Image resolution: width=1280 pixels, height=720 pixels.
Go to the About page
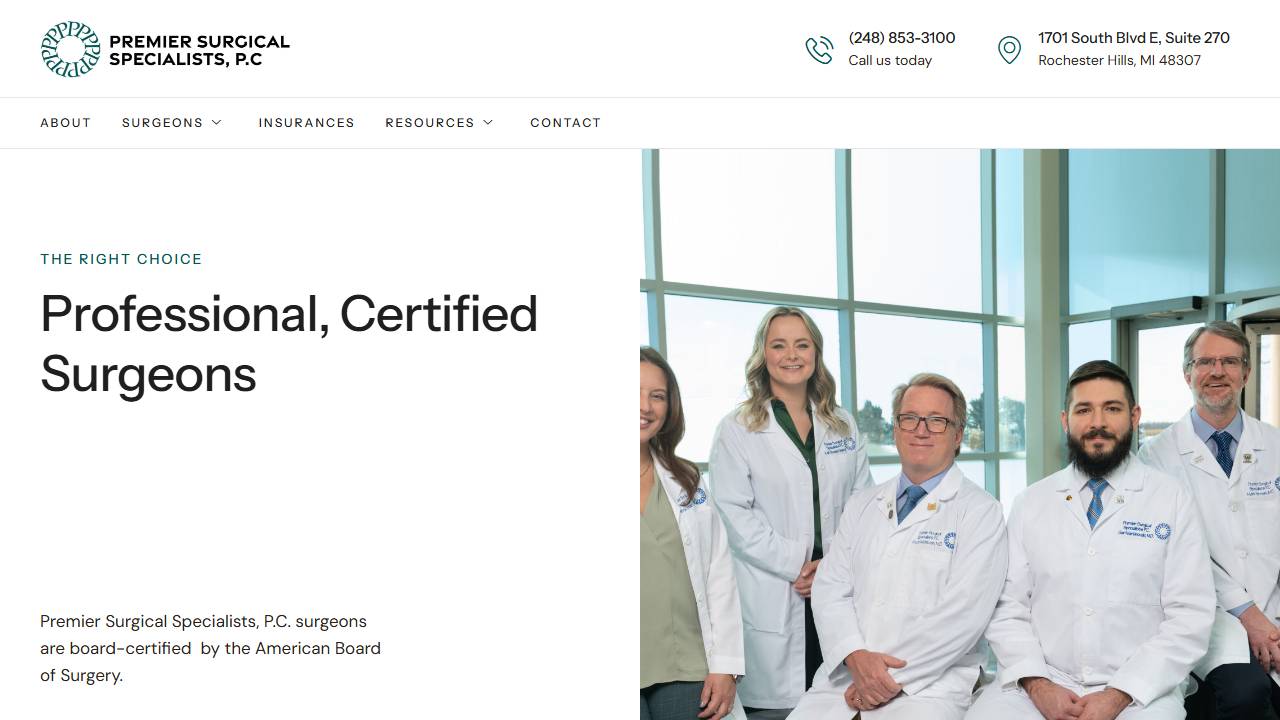tap(66, 123)
